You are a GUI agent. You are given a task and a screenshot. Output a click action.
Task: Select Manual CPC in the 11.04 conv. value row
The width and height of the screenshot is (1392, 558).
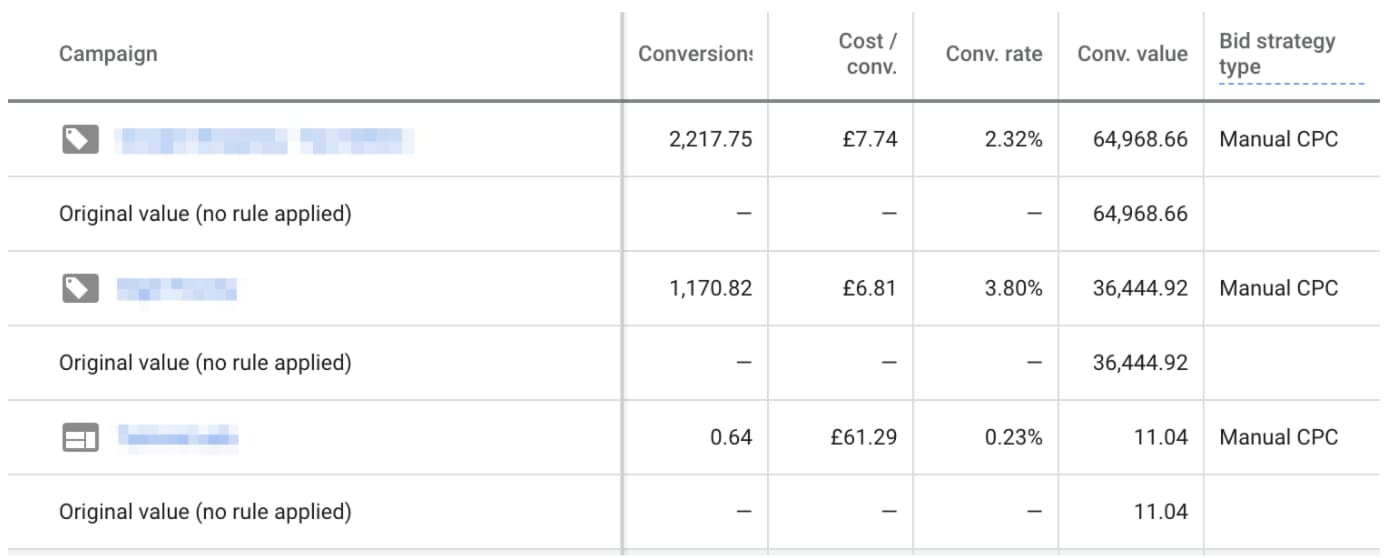[1278, 438]
